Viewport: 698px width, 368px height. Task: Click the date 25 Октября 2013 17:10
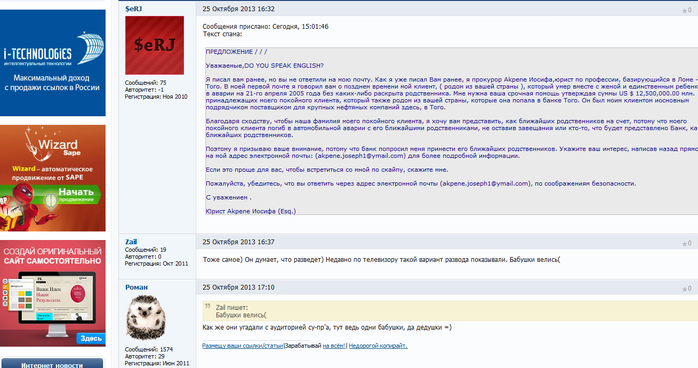click(x=239, y=287)
